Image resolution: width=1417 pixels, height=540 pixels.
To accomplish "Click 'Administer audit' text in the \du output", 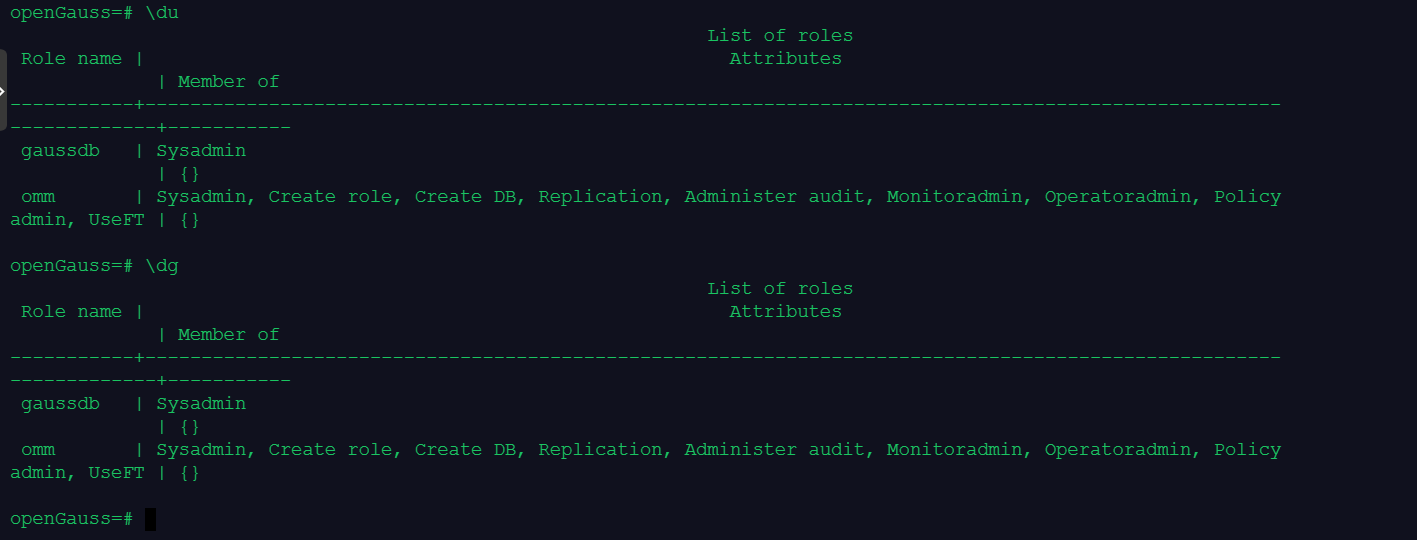I will [x=774, y=197].
